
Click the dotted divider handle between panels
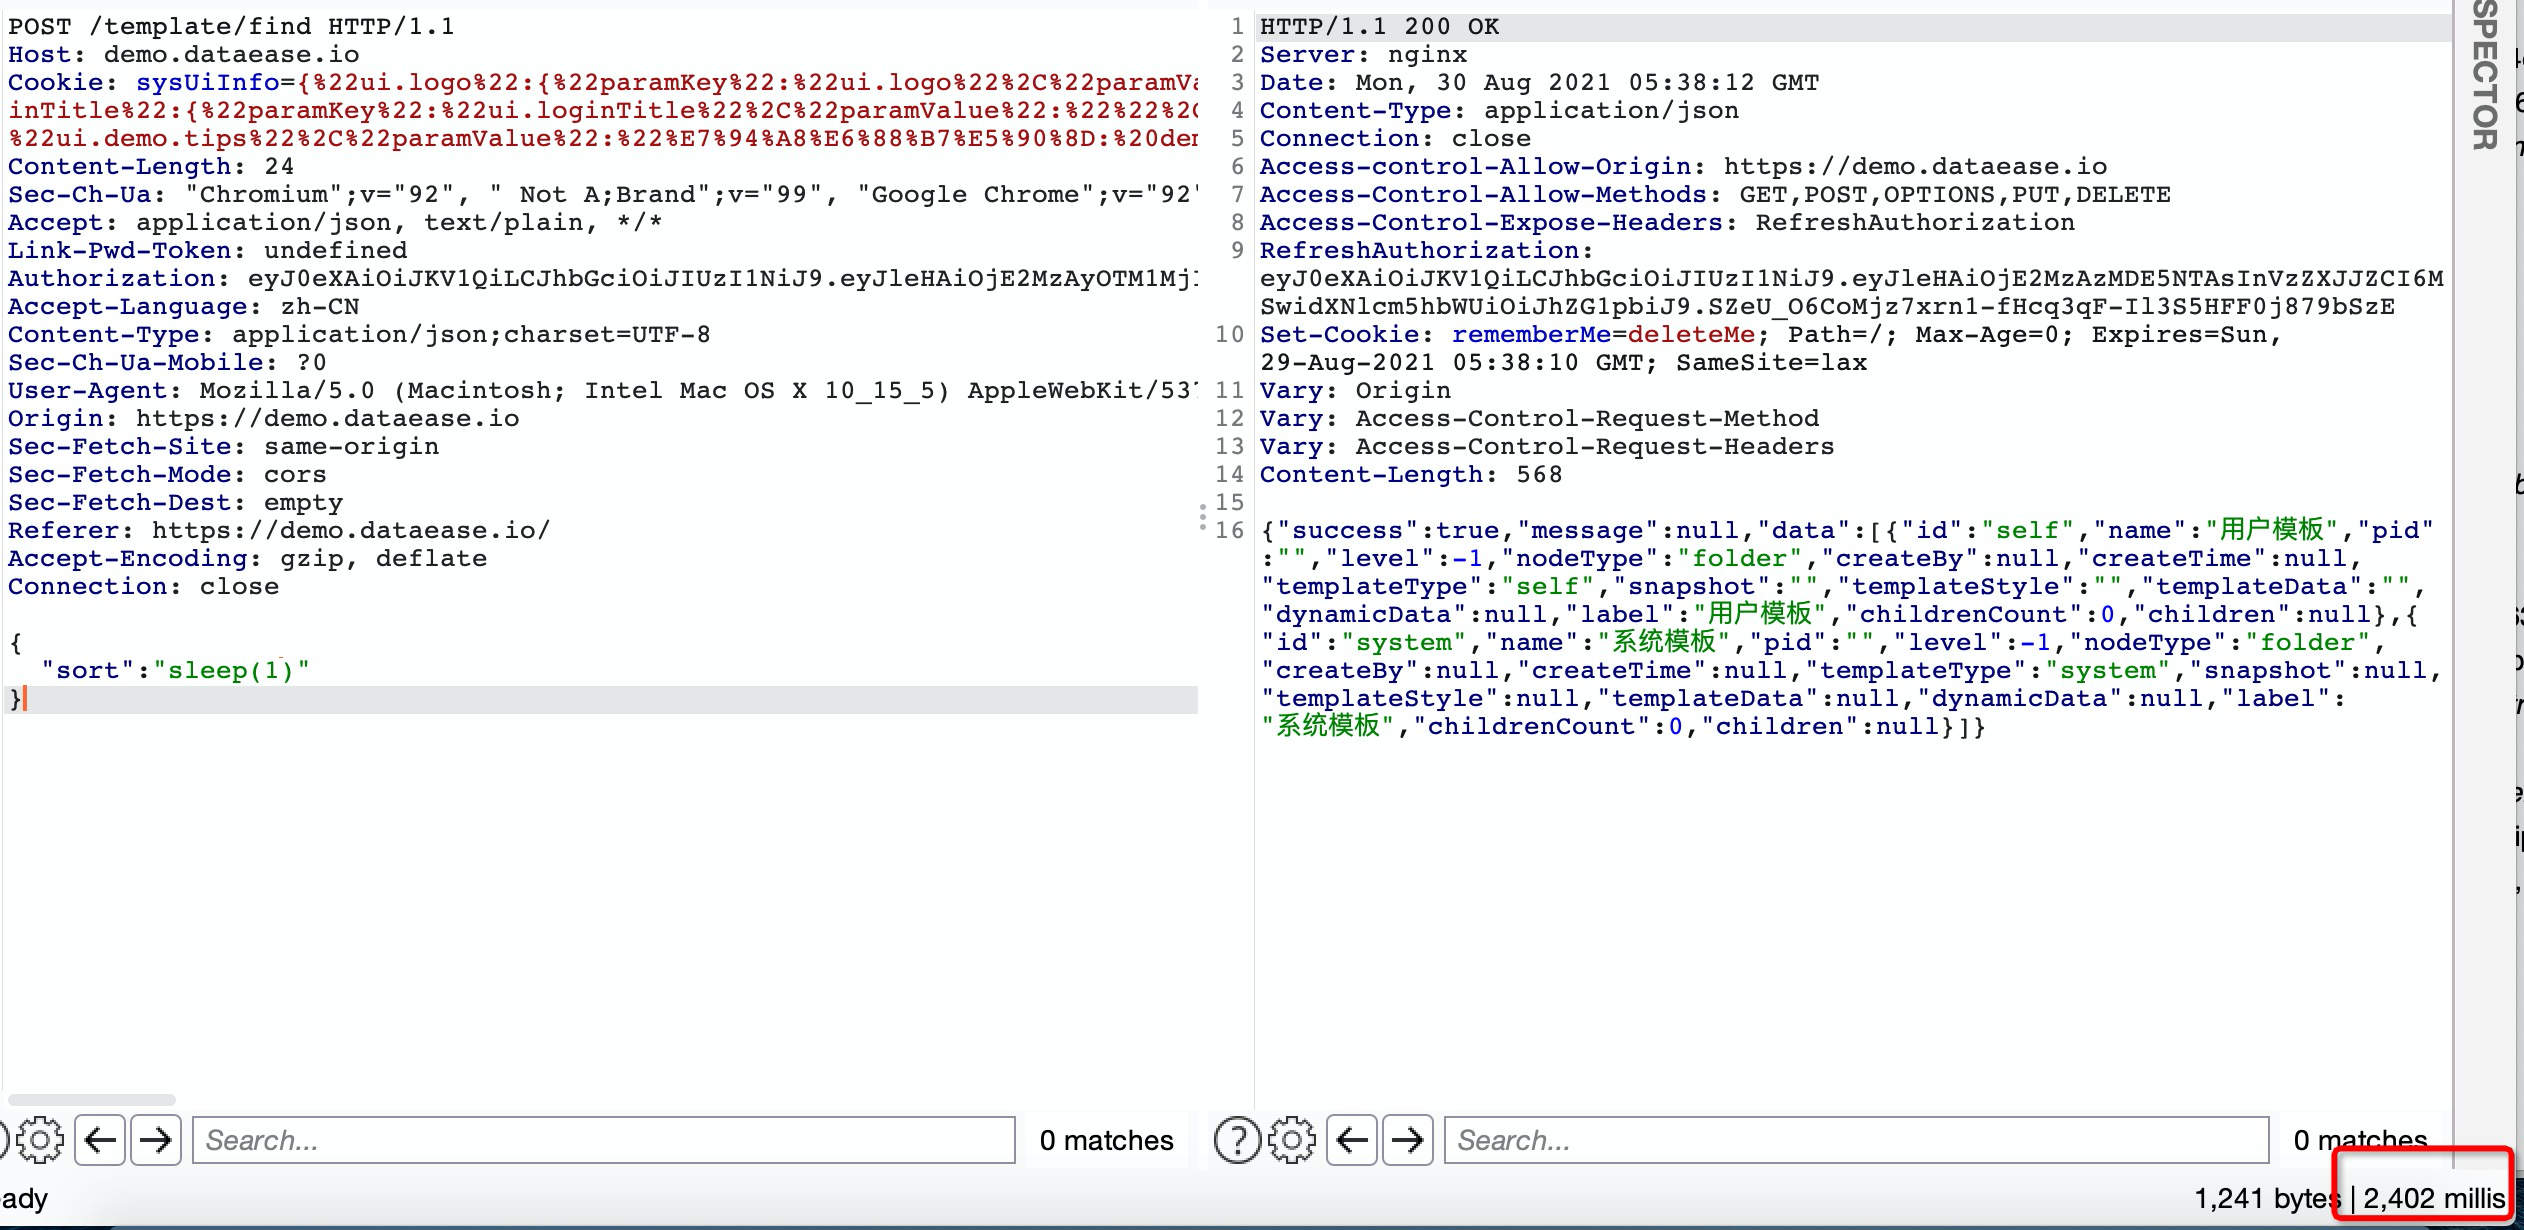pos(1205,517)
